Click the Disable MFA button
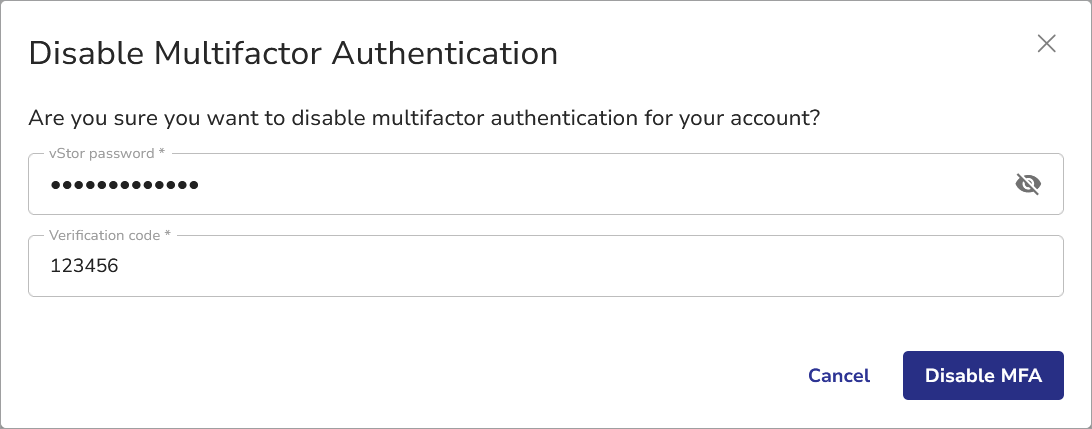The height and width of the screenshot is (429, 1092). pos(982,376)
